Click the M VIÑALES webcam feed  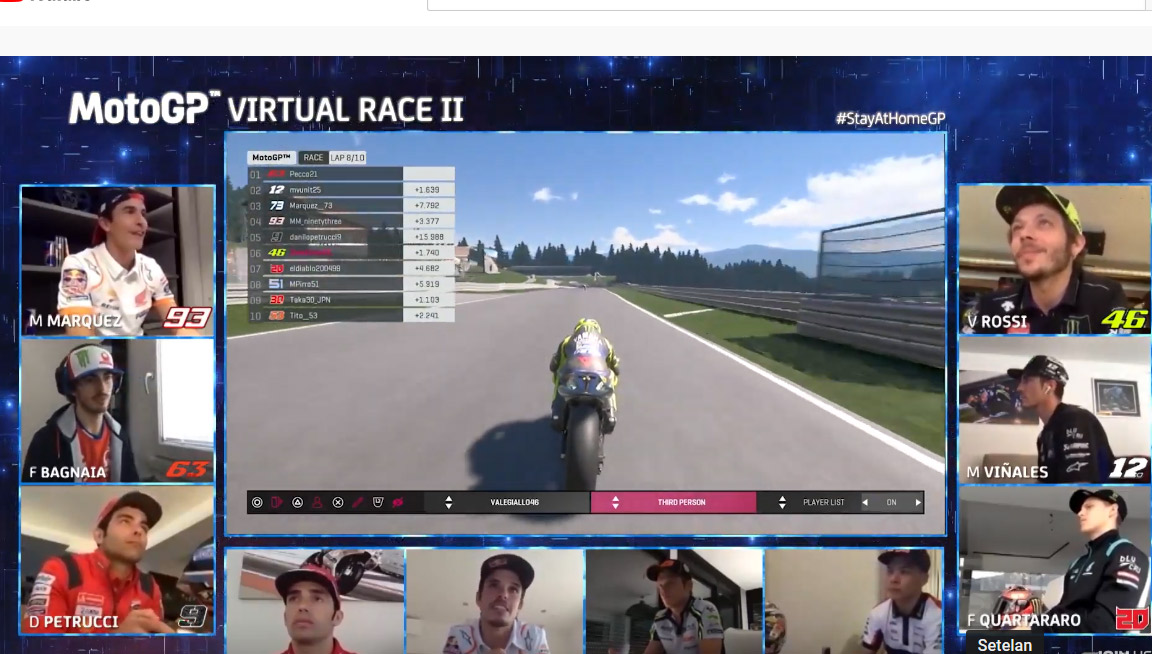pyautogui.click(x=1054, y=409)
